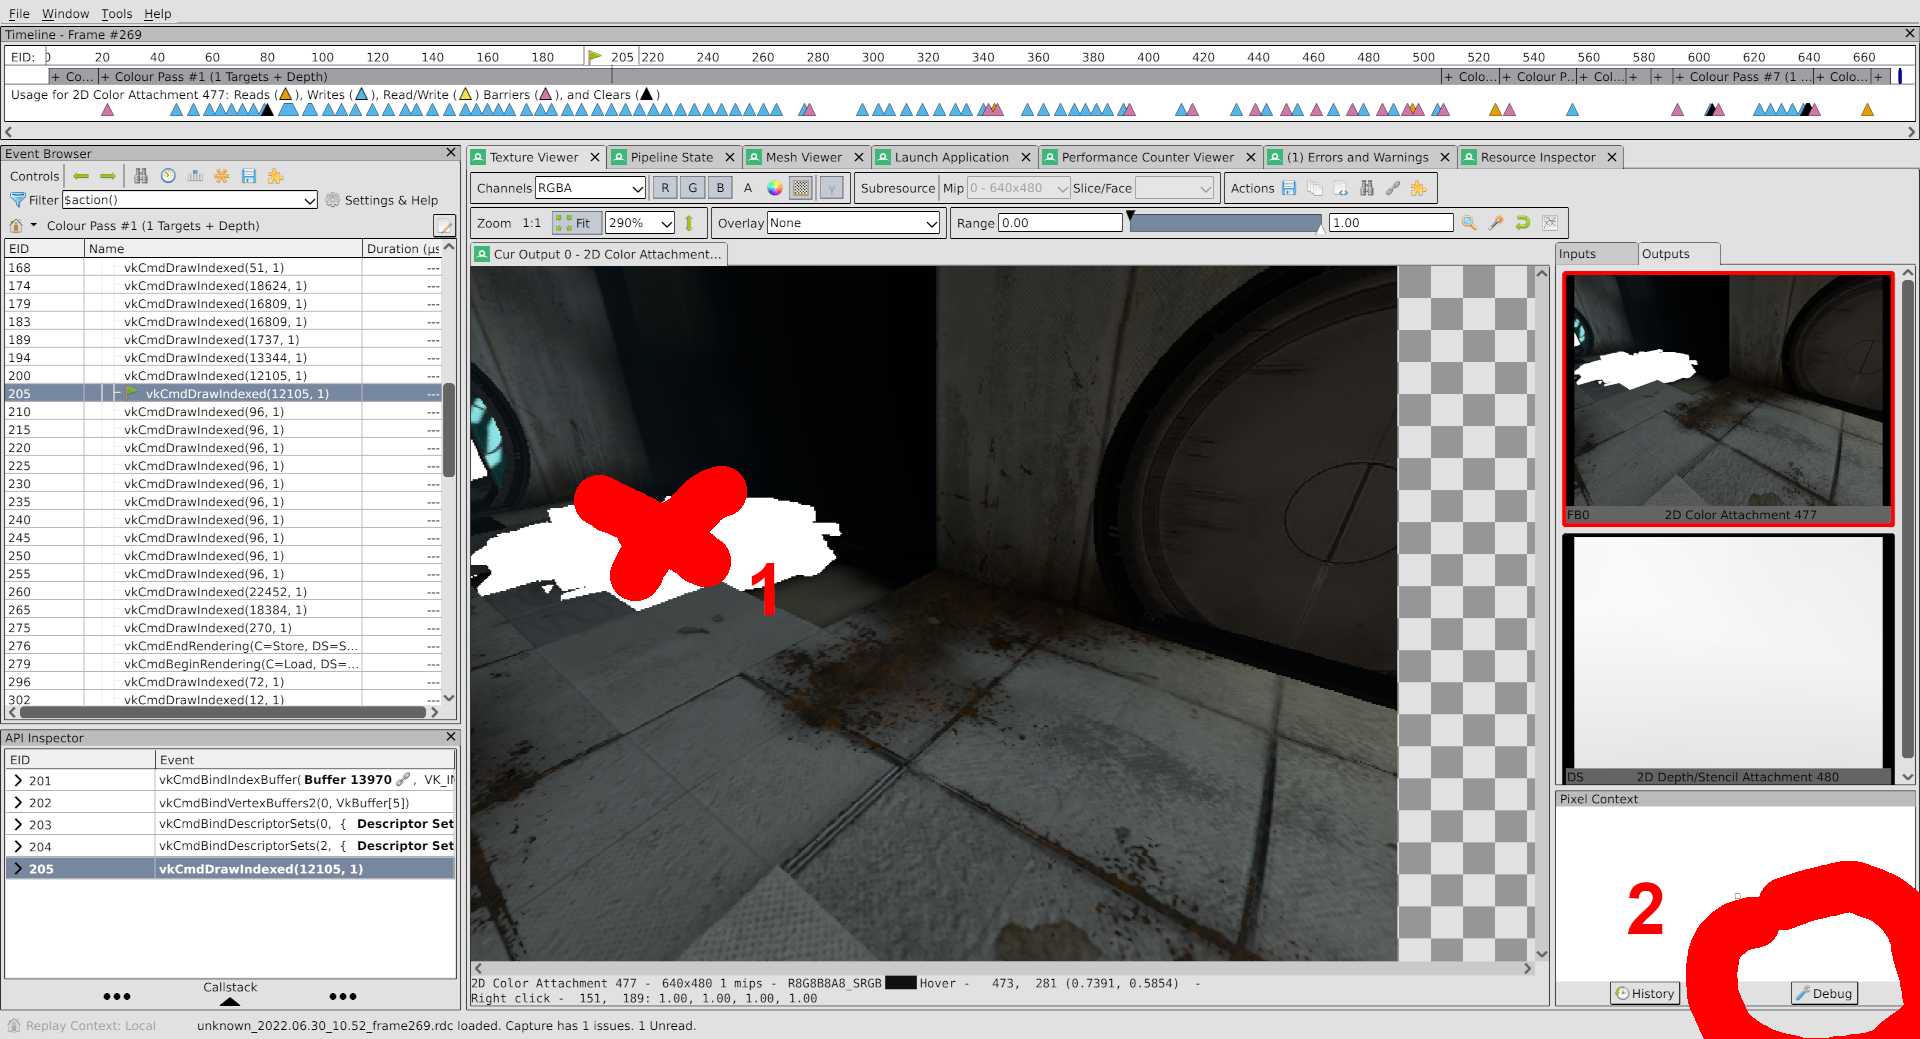
Task: Click the filter funnel icon
Action: pyautogui.click(x=17, y=200)
